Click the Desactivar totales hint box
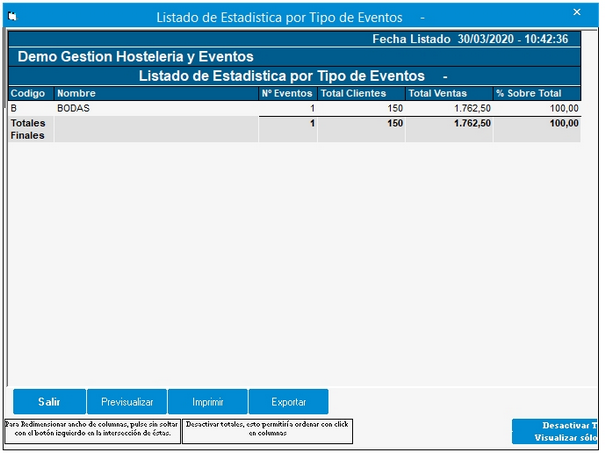 click(x=267, y=431)
